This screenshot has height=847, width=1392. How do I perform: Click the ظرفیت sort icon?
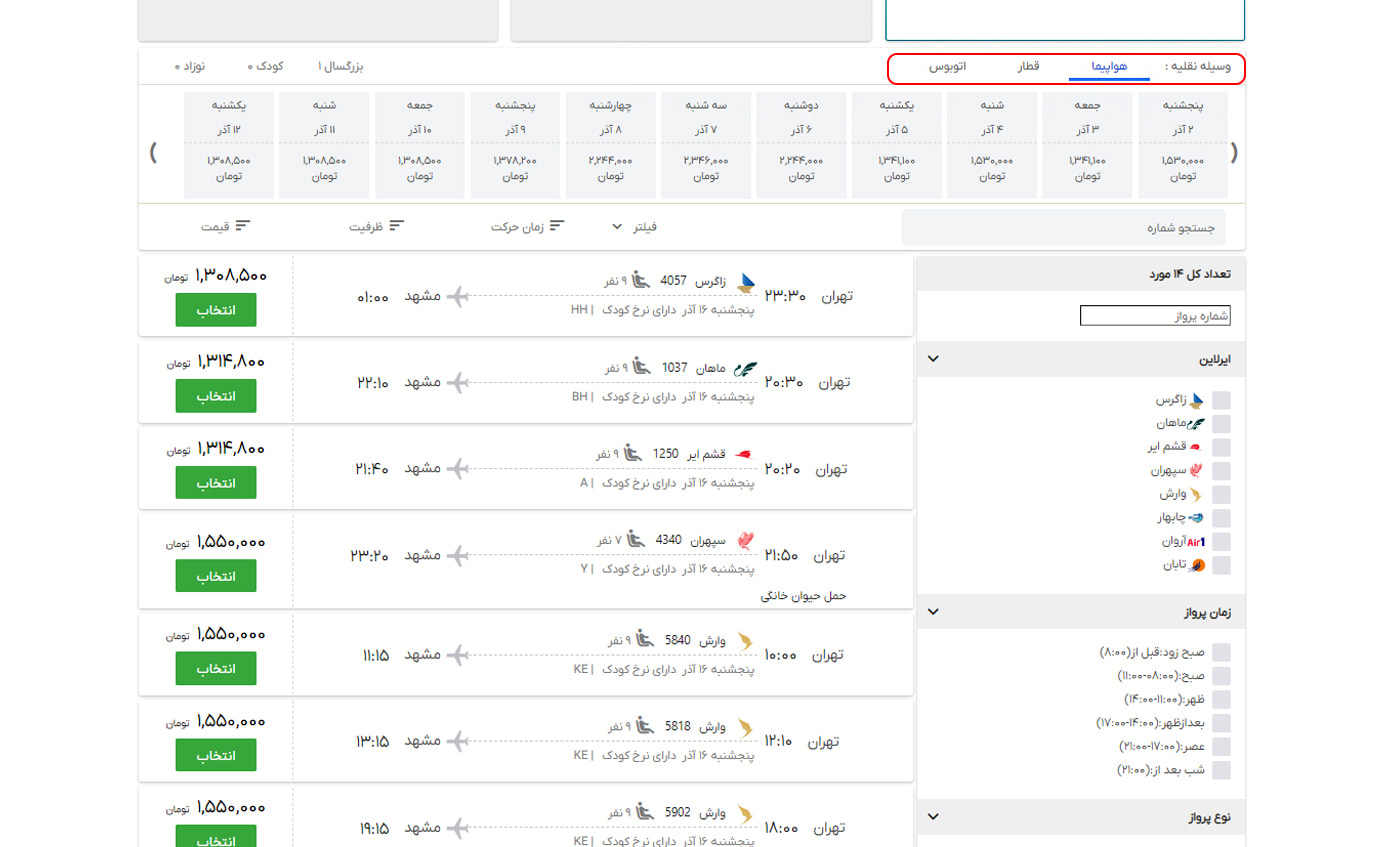(x=397, y=227)
